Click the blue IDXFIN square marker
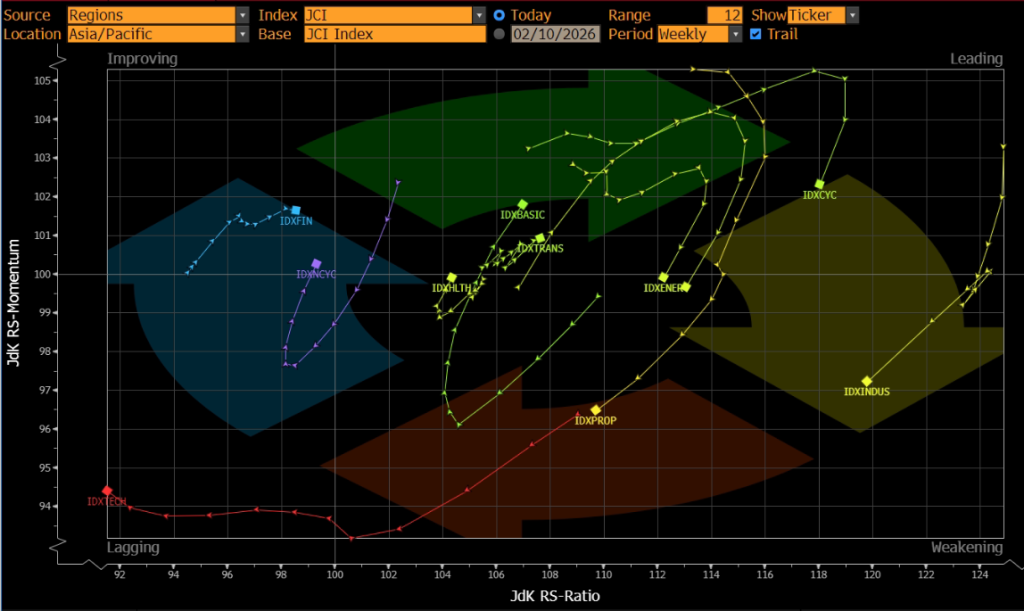This screenshot has width=1024, height=611. click(296, 210)
